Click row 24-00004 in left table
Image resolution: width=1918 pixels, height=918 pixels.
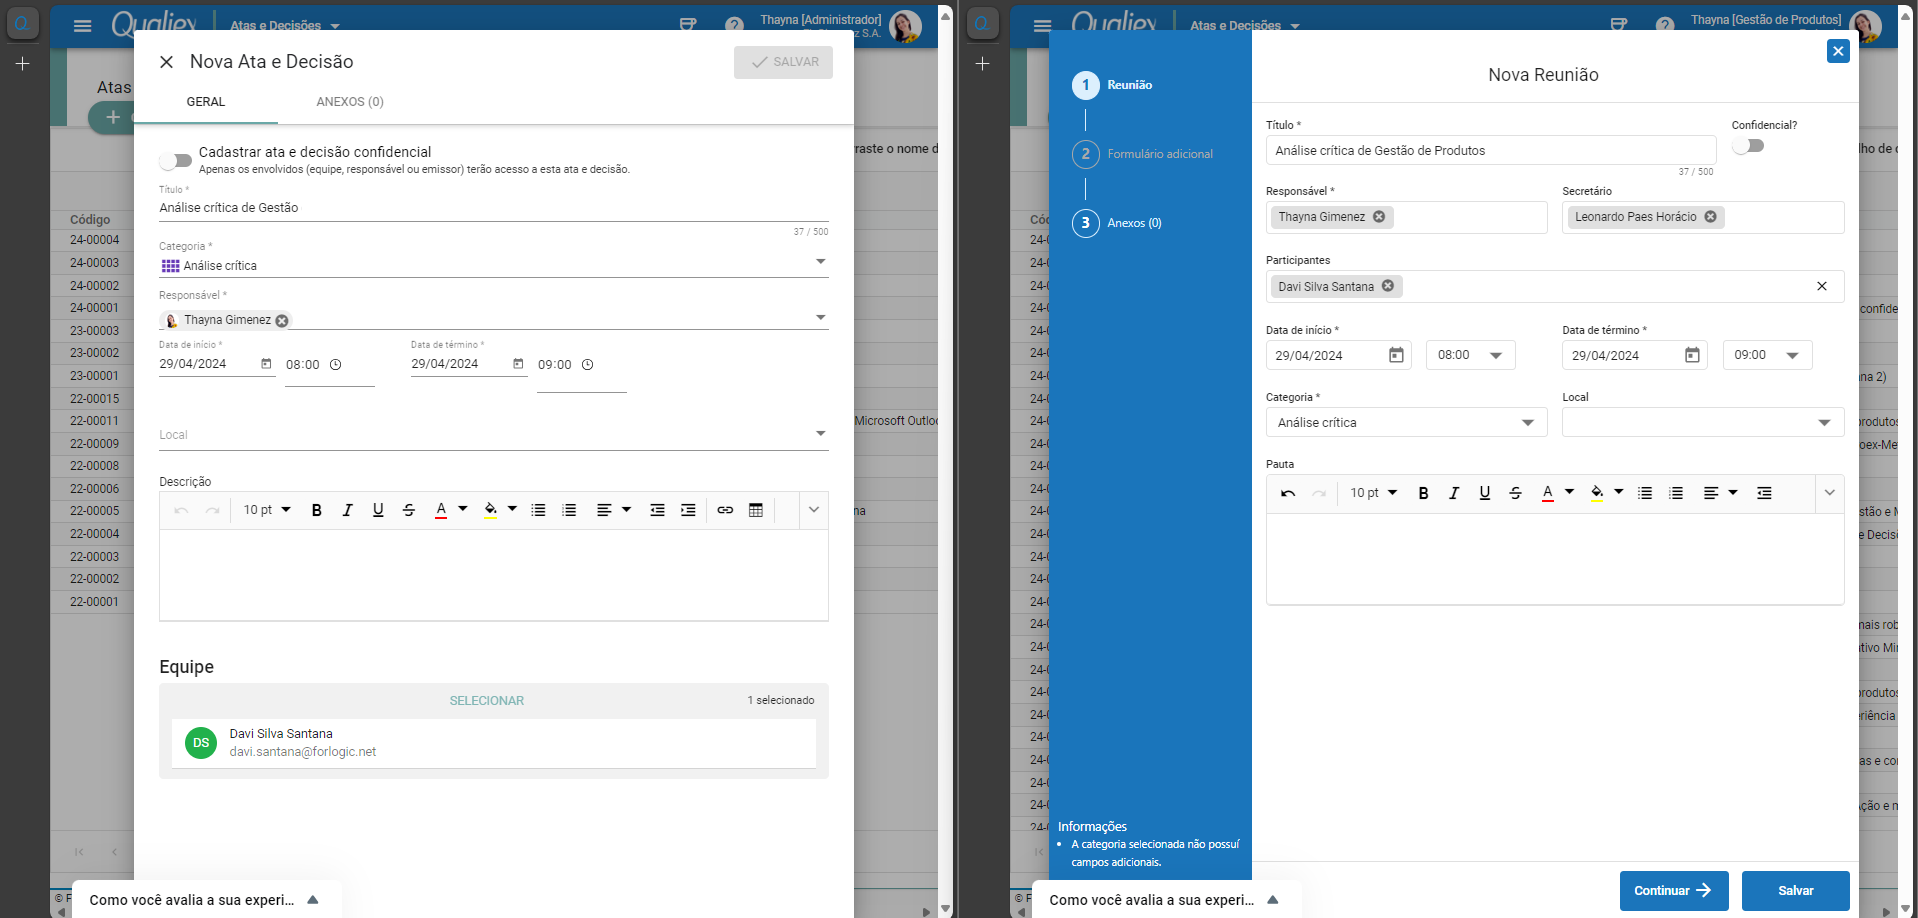pos(94,240)
